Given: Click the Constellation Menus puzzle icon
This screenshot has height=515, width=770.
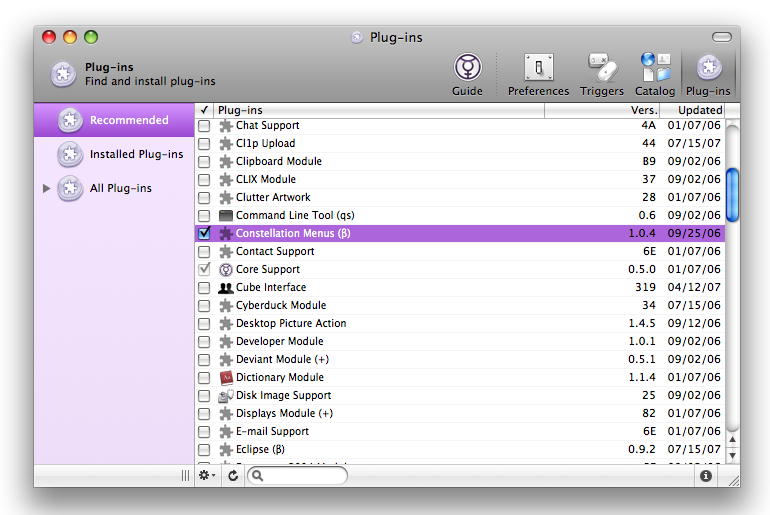Looking at the screenshot, I should (225, 234).
